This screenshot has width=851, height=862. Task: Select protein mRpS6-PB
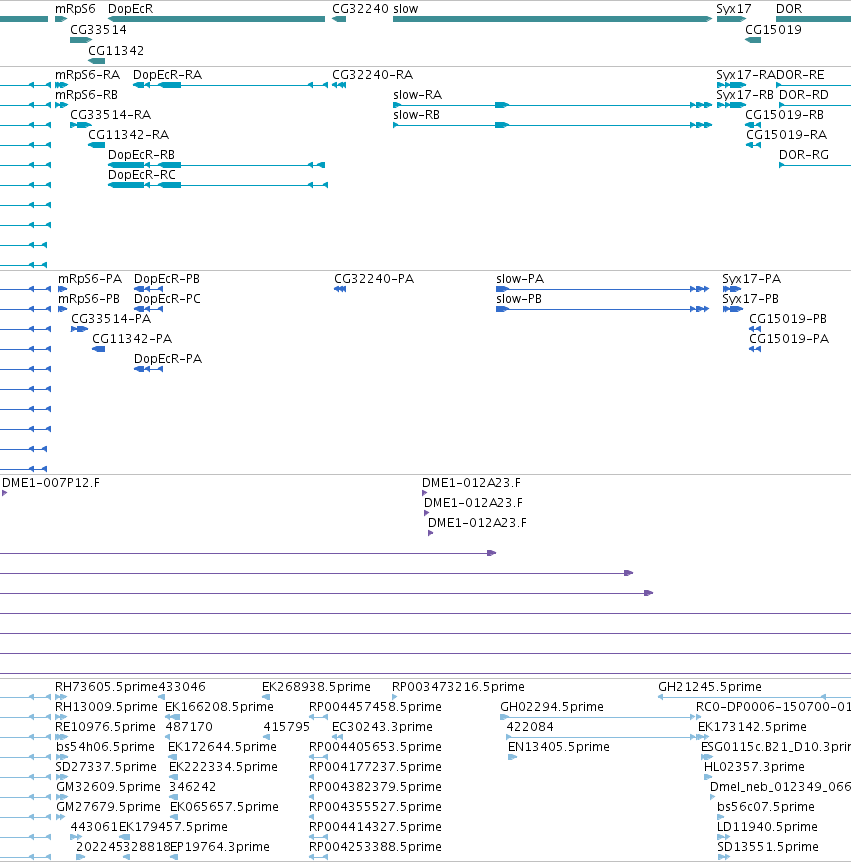coord(89,299)
